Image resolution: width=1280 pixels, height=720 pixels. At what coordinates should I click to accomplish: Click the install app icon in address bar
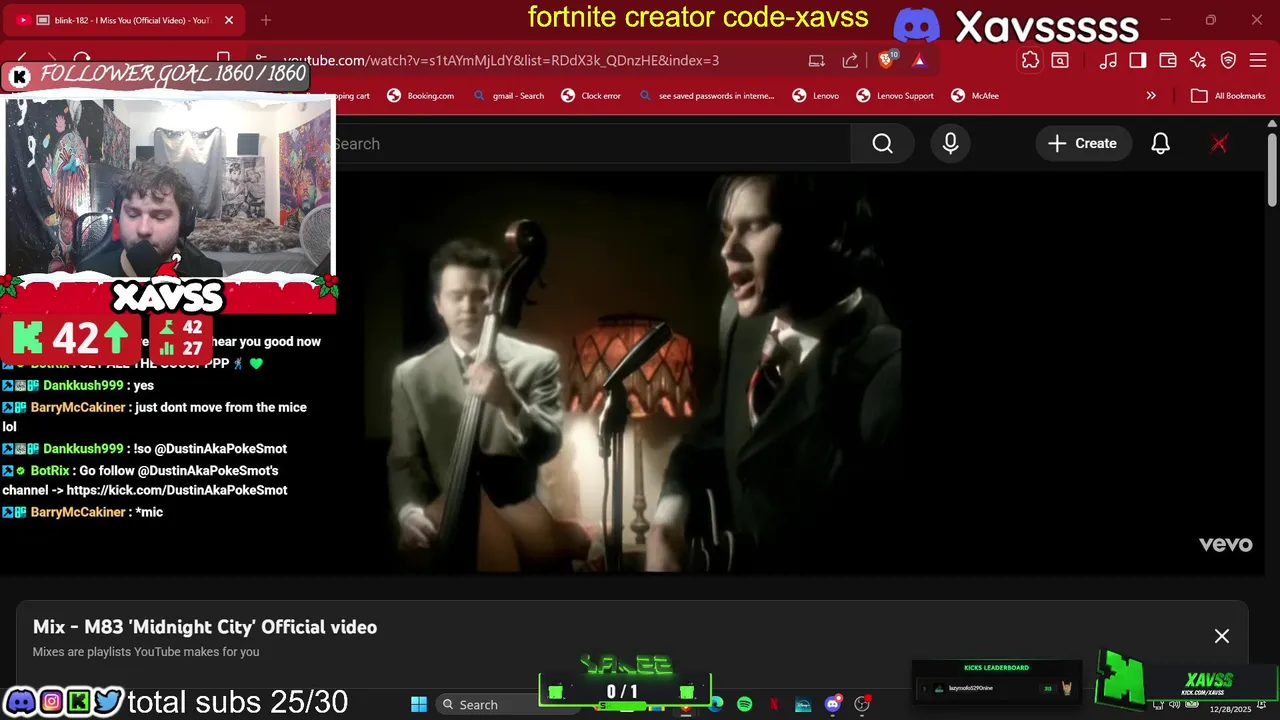(x=816, y=60)
